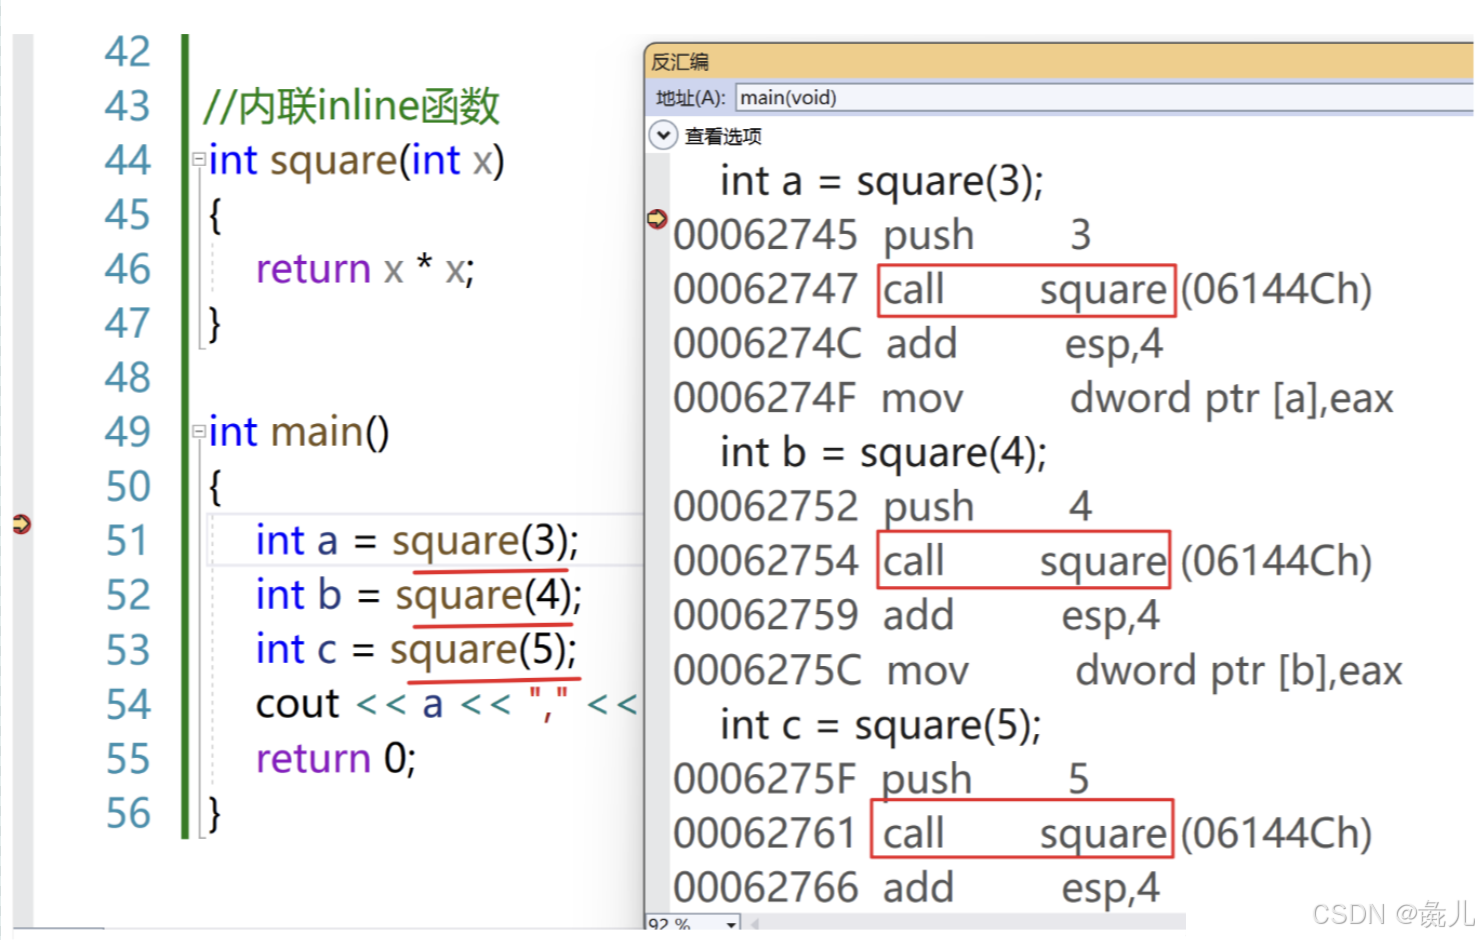Click disassembly line 00062754 call square
The image size is (1479, 940).
tap(1022, 561)
